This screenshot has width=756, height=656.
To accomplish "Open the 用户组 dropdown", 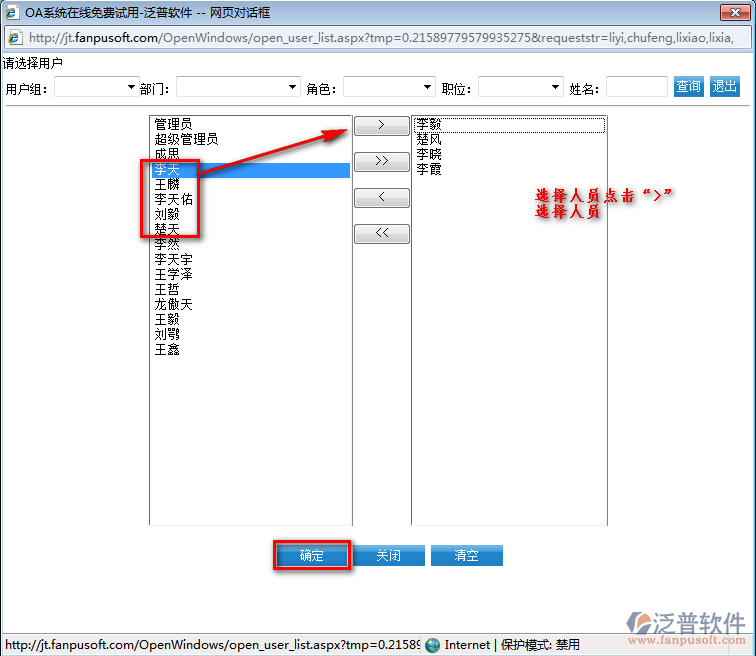I will click(96, 87).
